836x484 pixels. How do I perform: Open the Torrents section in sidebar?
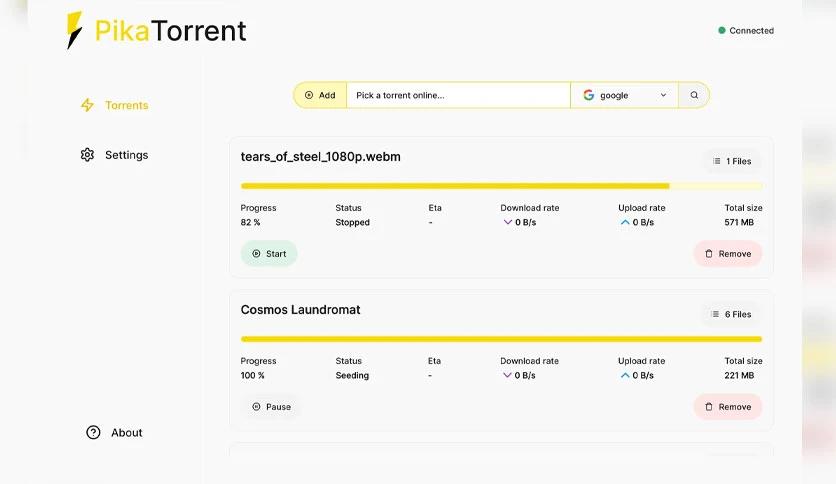click(x=115, y=105)
